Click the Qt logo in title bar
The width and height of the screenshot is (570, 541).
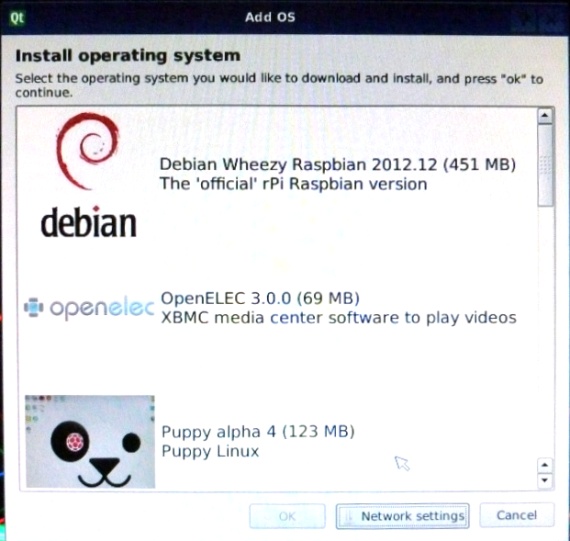click(x=17, y=18)
